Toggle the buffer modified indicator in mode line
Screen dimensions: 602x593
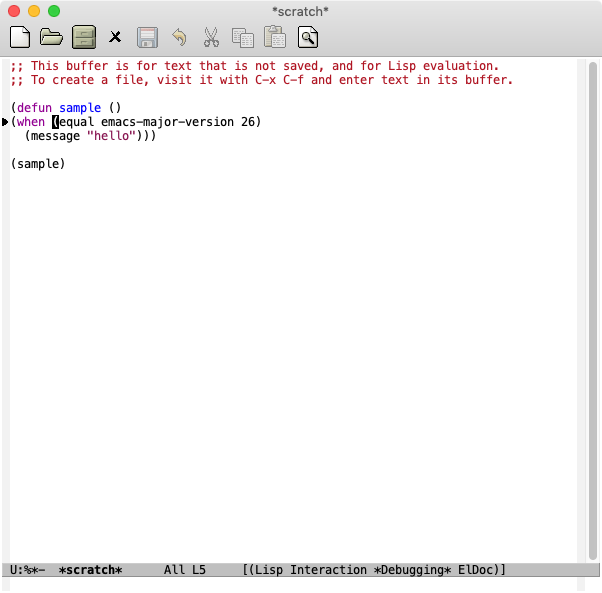[33, 570]
